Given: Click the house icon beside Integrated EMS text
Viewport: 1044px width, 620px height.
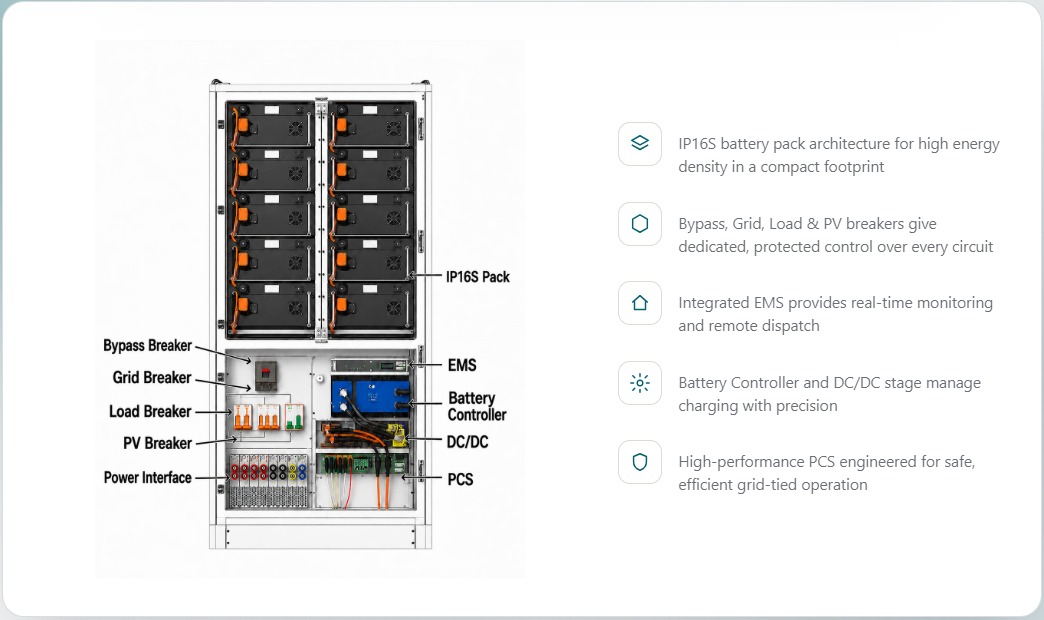Looking at the screenshot, I should pyautogui.click(x=640, y=303).
